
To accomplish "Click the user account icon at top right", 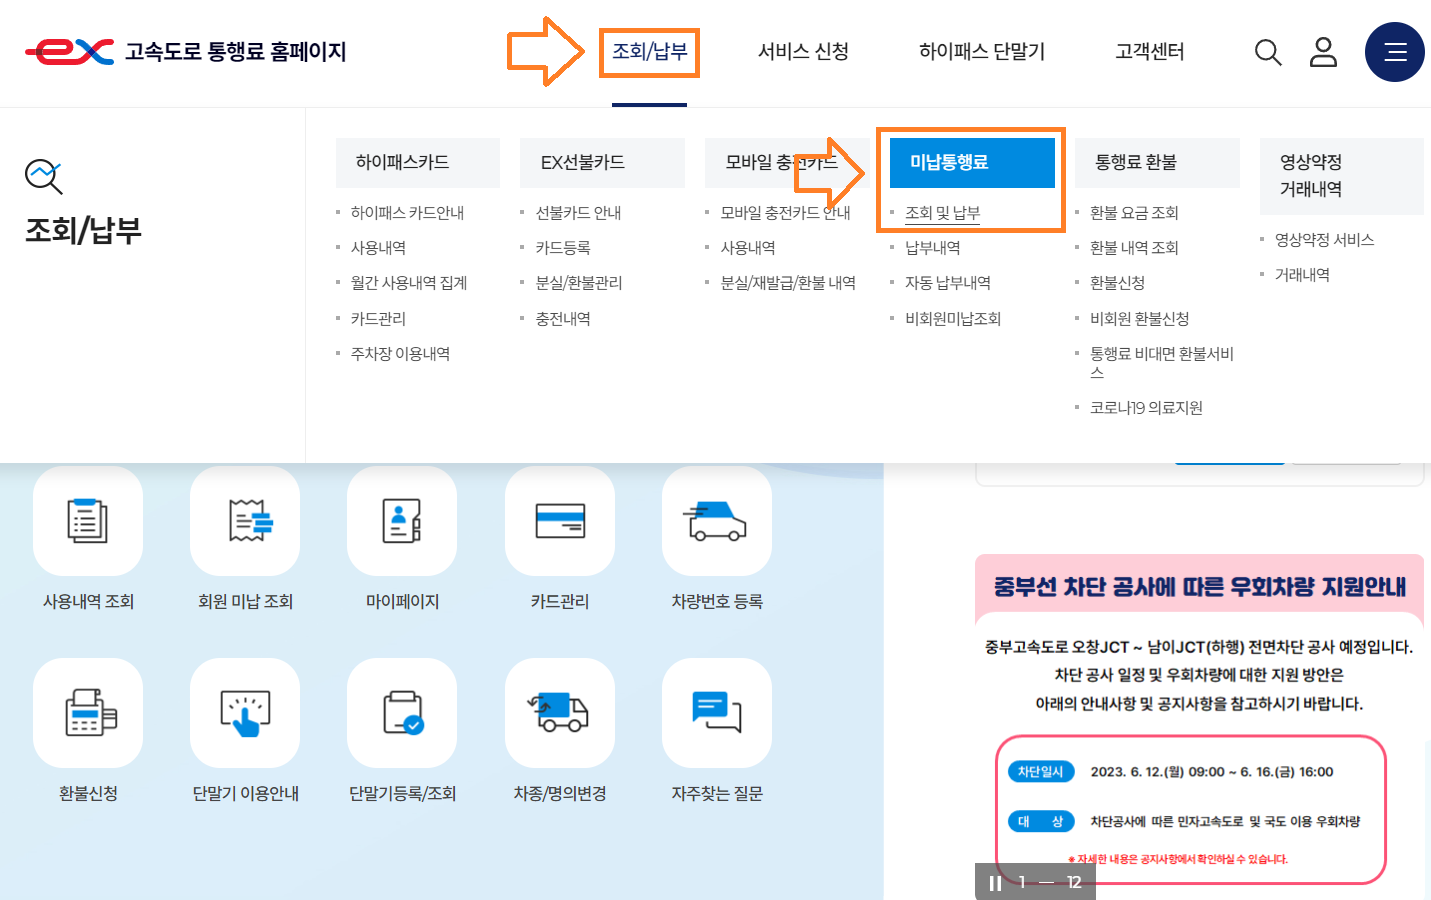I will click(x=1323, y=52).
